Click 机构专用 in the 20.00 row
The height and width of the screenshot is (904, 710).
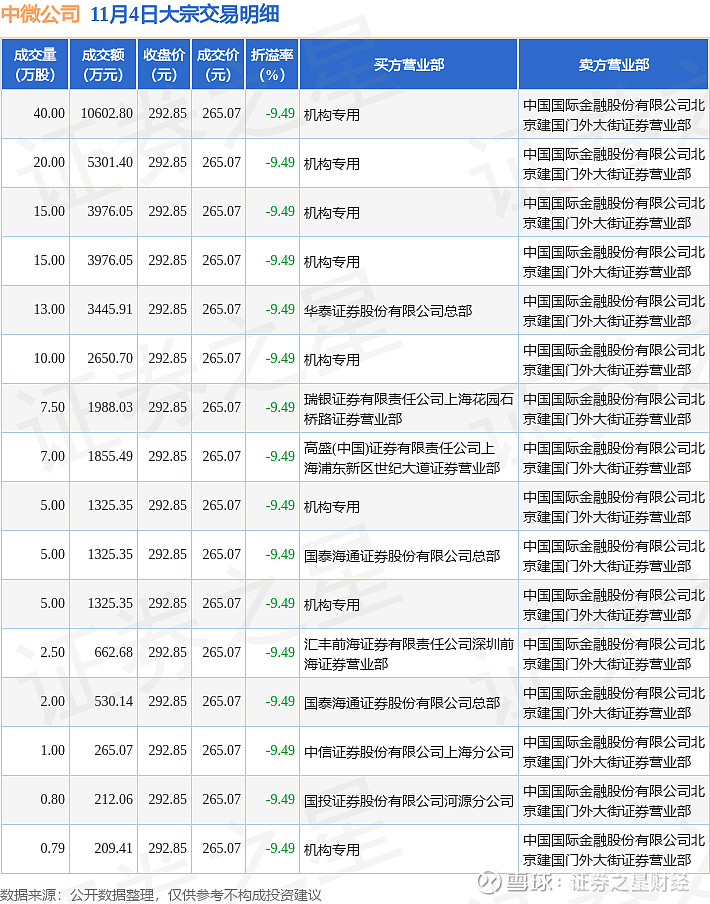click(332, 164)
